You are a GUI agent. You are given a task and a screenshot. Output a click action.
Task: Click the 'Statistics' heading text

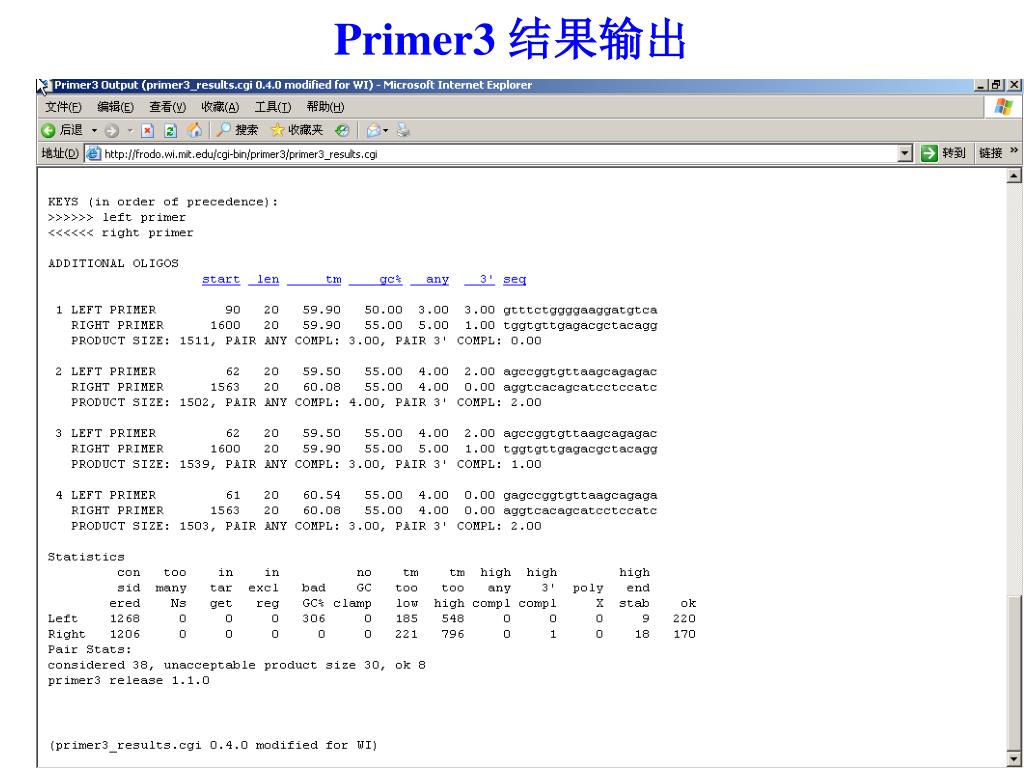click(x=86, y=557)
